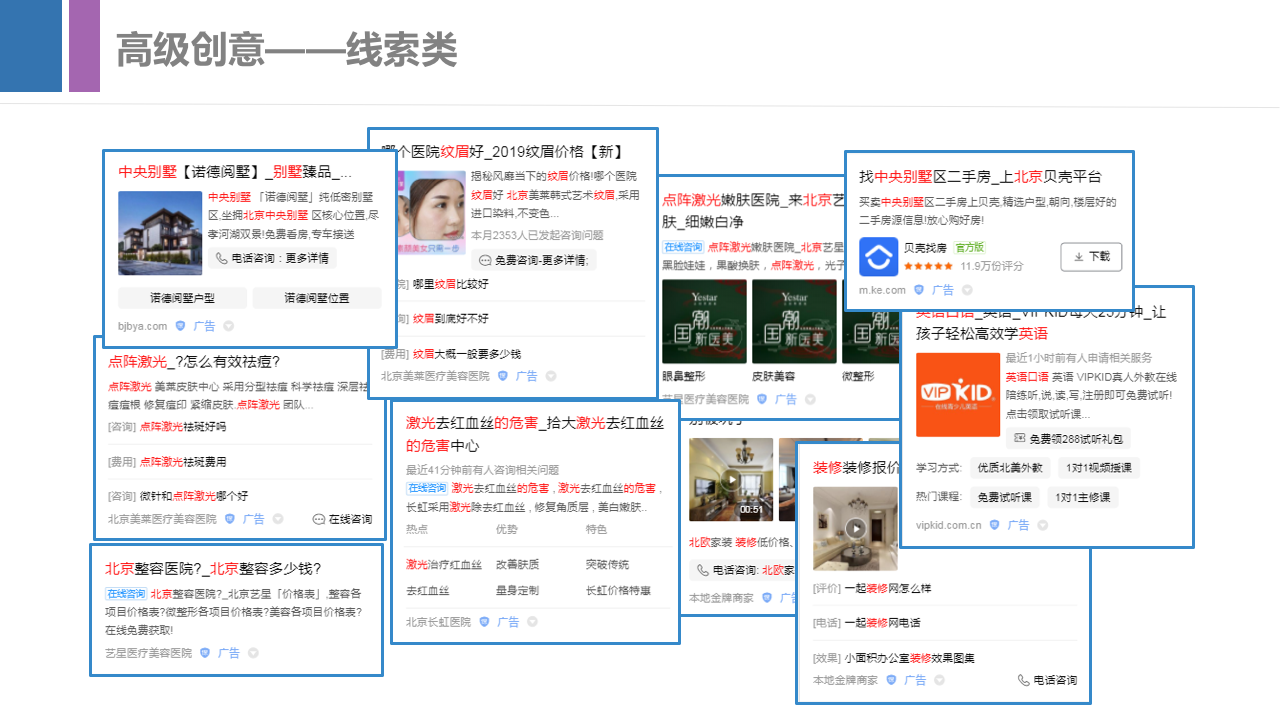
Task: Click the 免费咨询-更多详情 button
Action: (x=534, y=260)
